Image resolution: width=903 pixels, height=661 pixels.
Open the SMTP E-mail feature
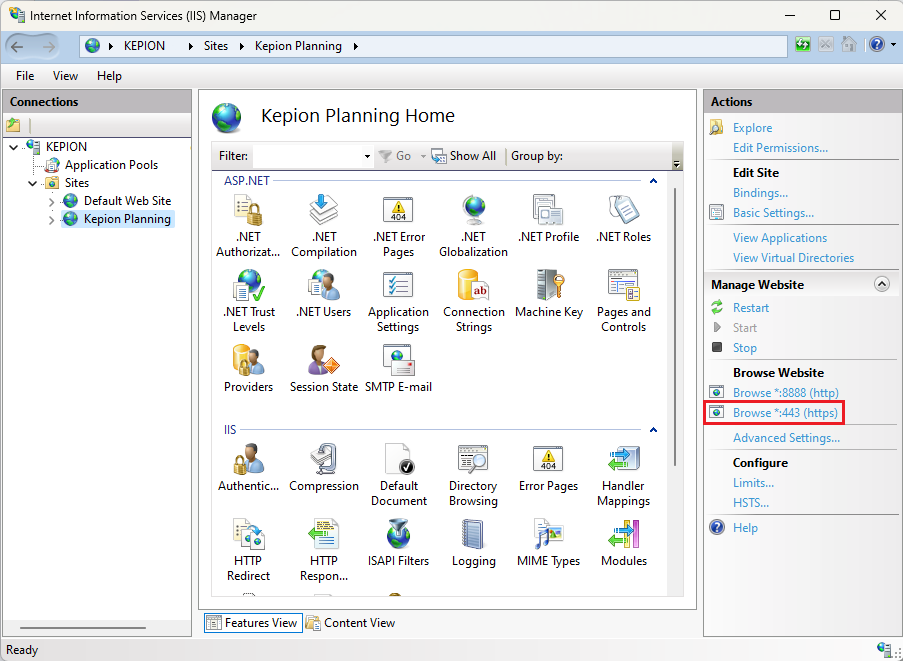pos(399,369)
